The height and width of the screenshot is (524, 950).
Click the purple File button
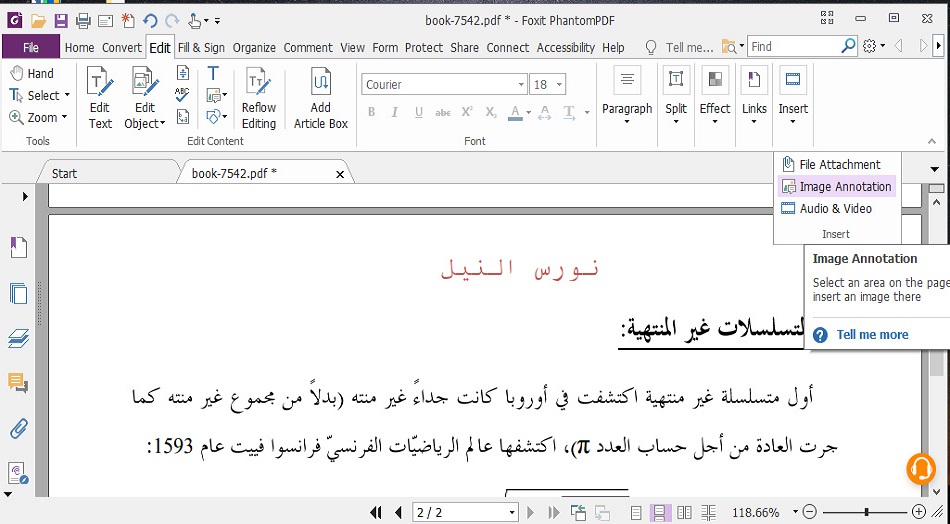31,47
